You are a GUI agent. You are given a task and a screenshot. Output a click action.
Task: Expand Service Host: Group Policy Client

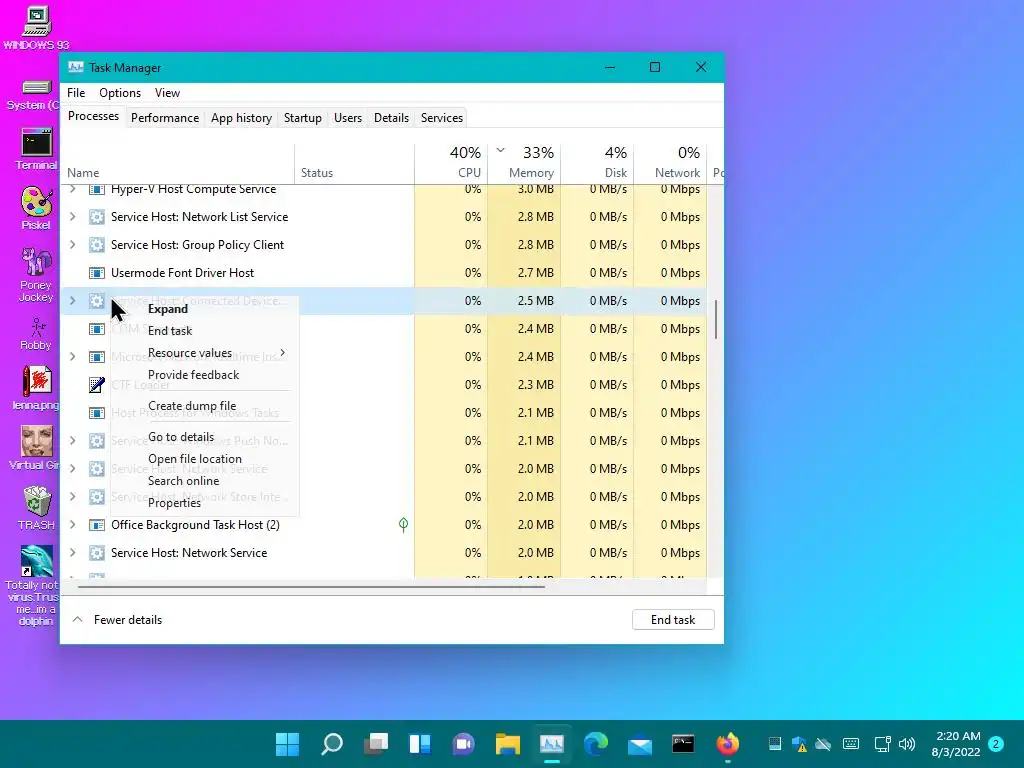(x=72, y=245)
